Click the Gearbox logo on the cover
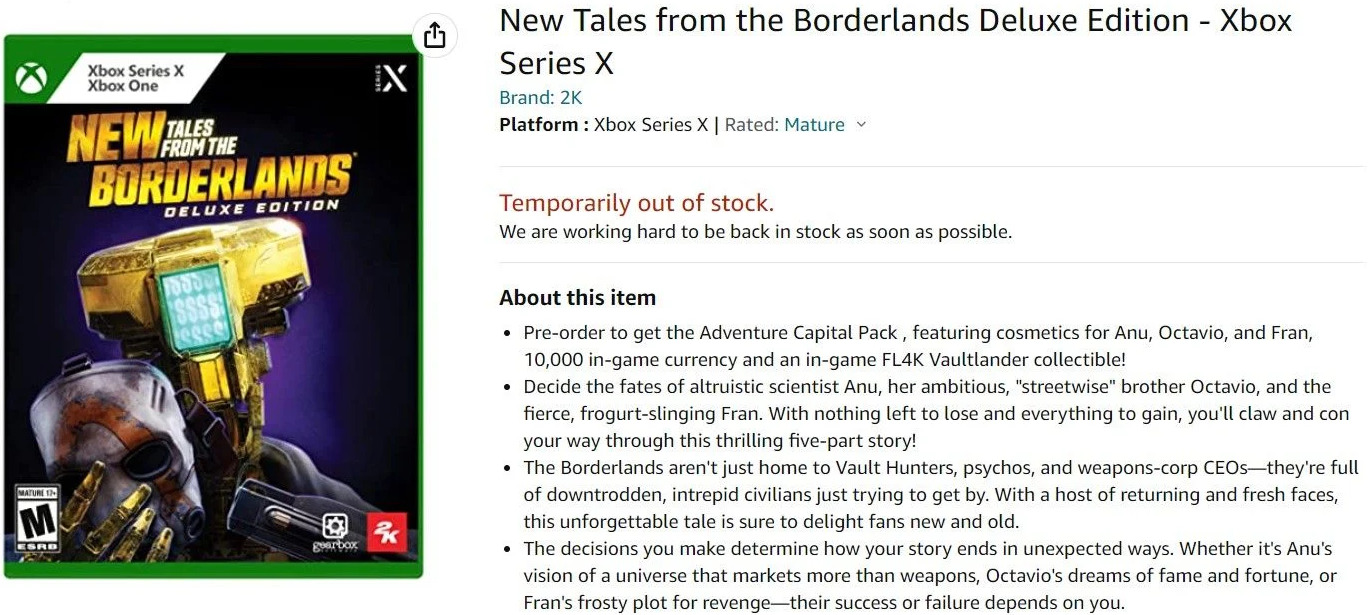The image size is (1368, 615). [x=333, y=531]
